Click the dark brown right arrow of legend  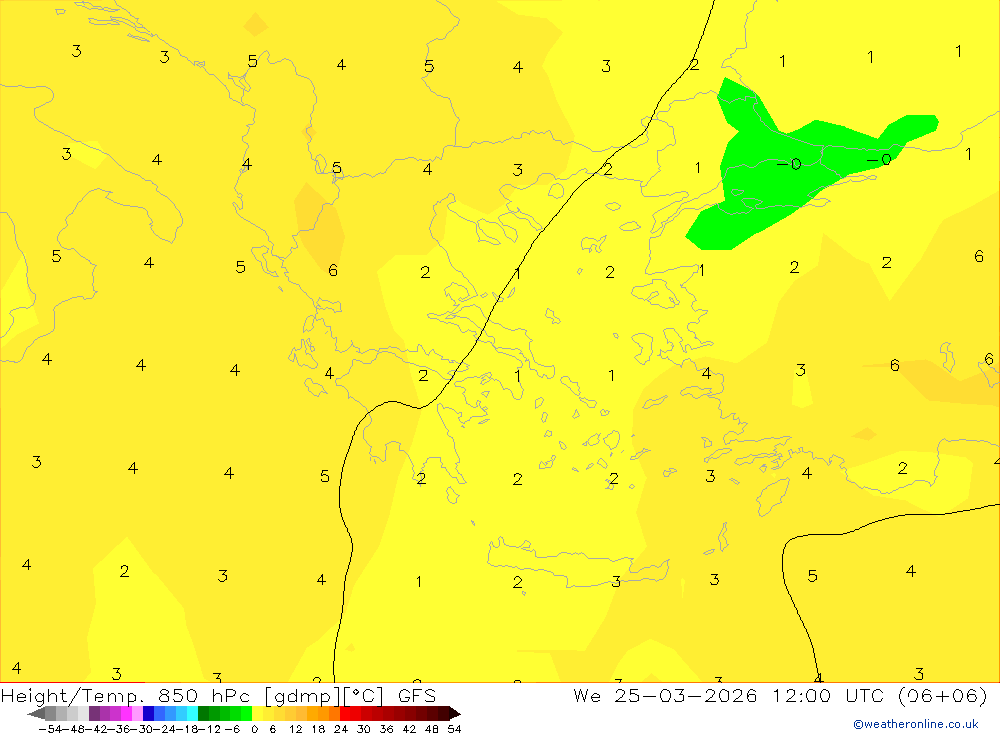click(455, 713)
